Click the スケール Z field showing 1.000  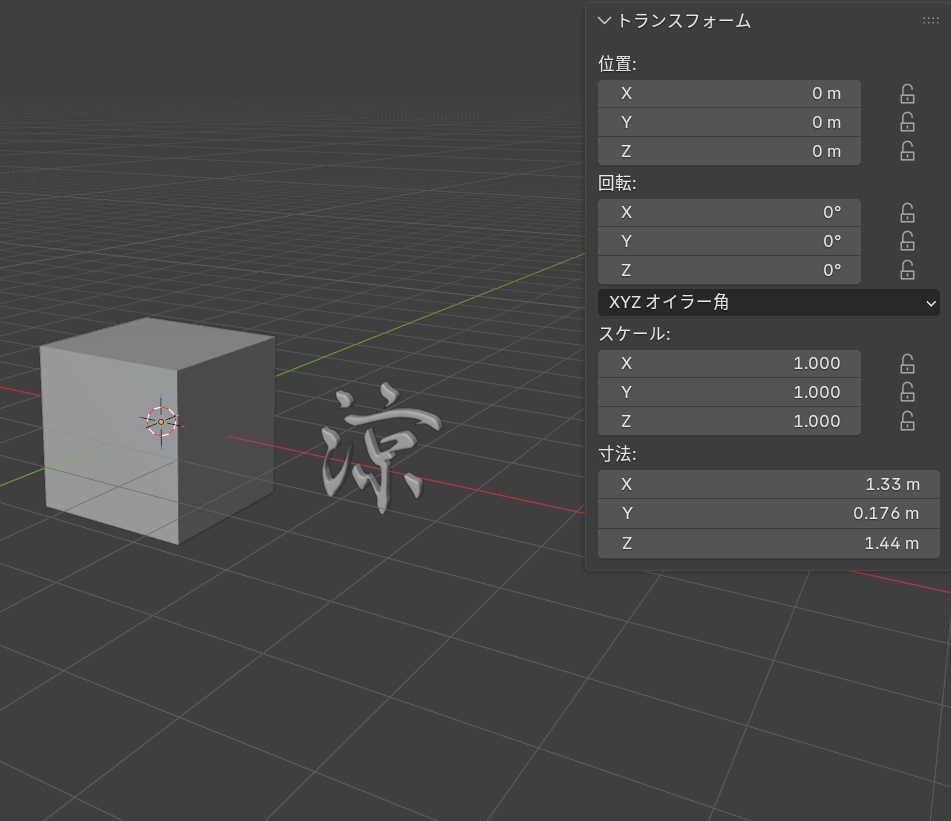pyautogui.click(x=729, y=421)
